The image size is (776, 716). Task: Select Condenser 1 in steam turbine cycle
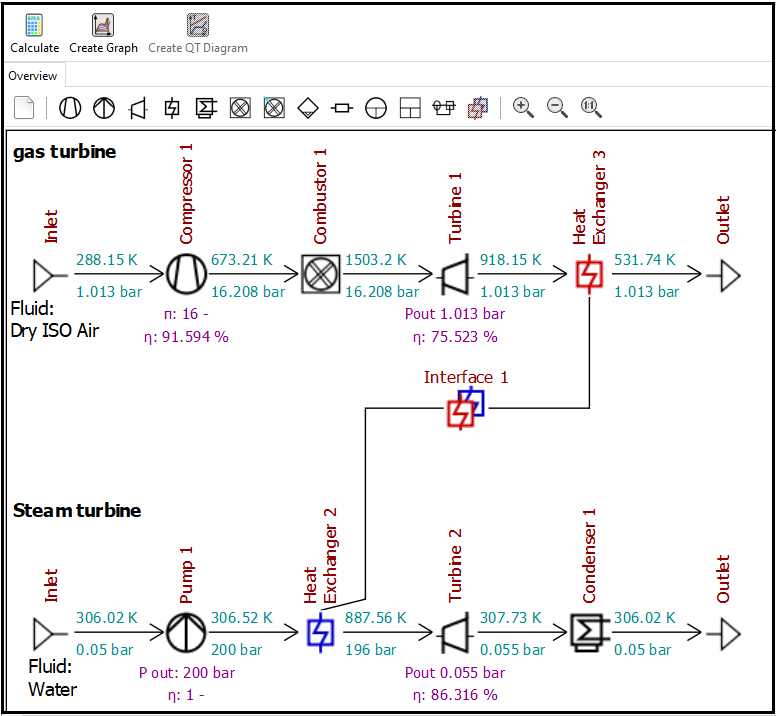coord(590,633)
